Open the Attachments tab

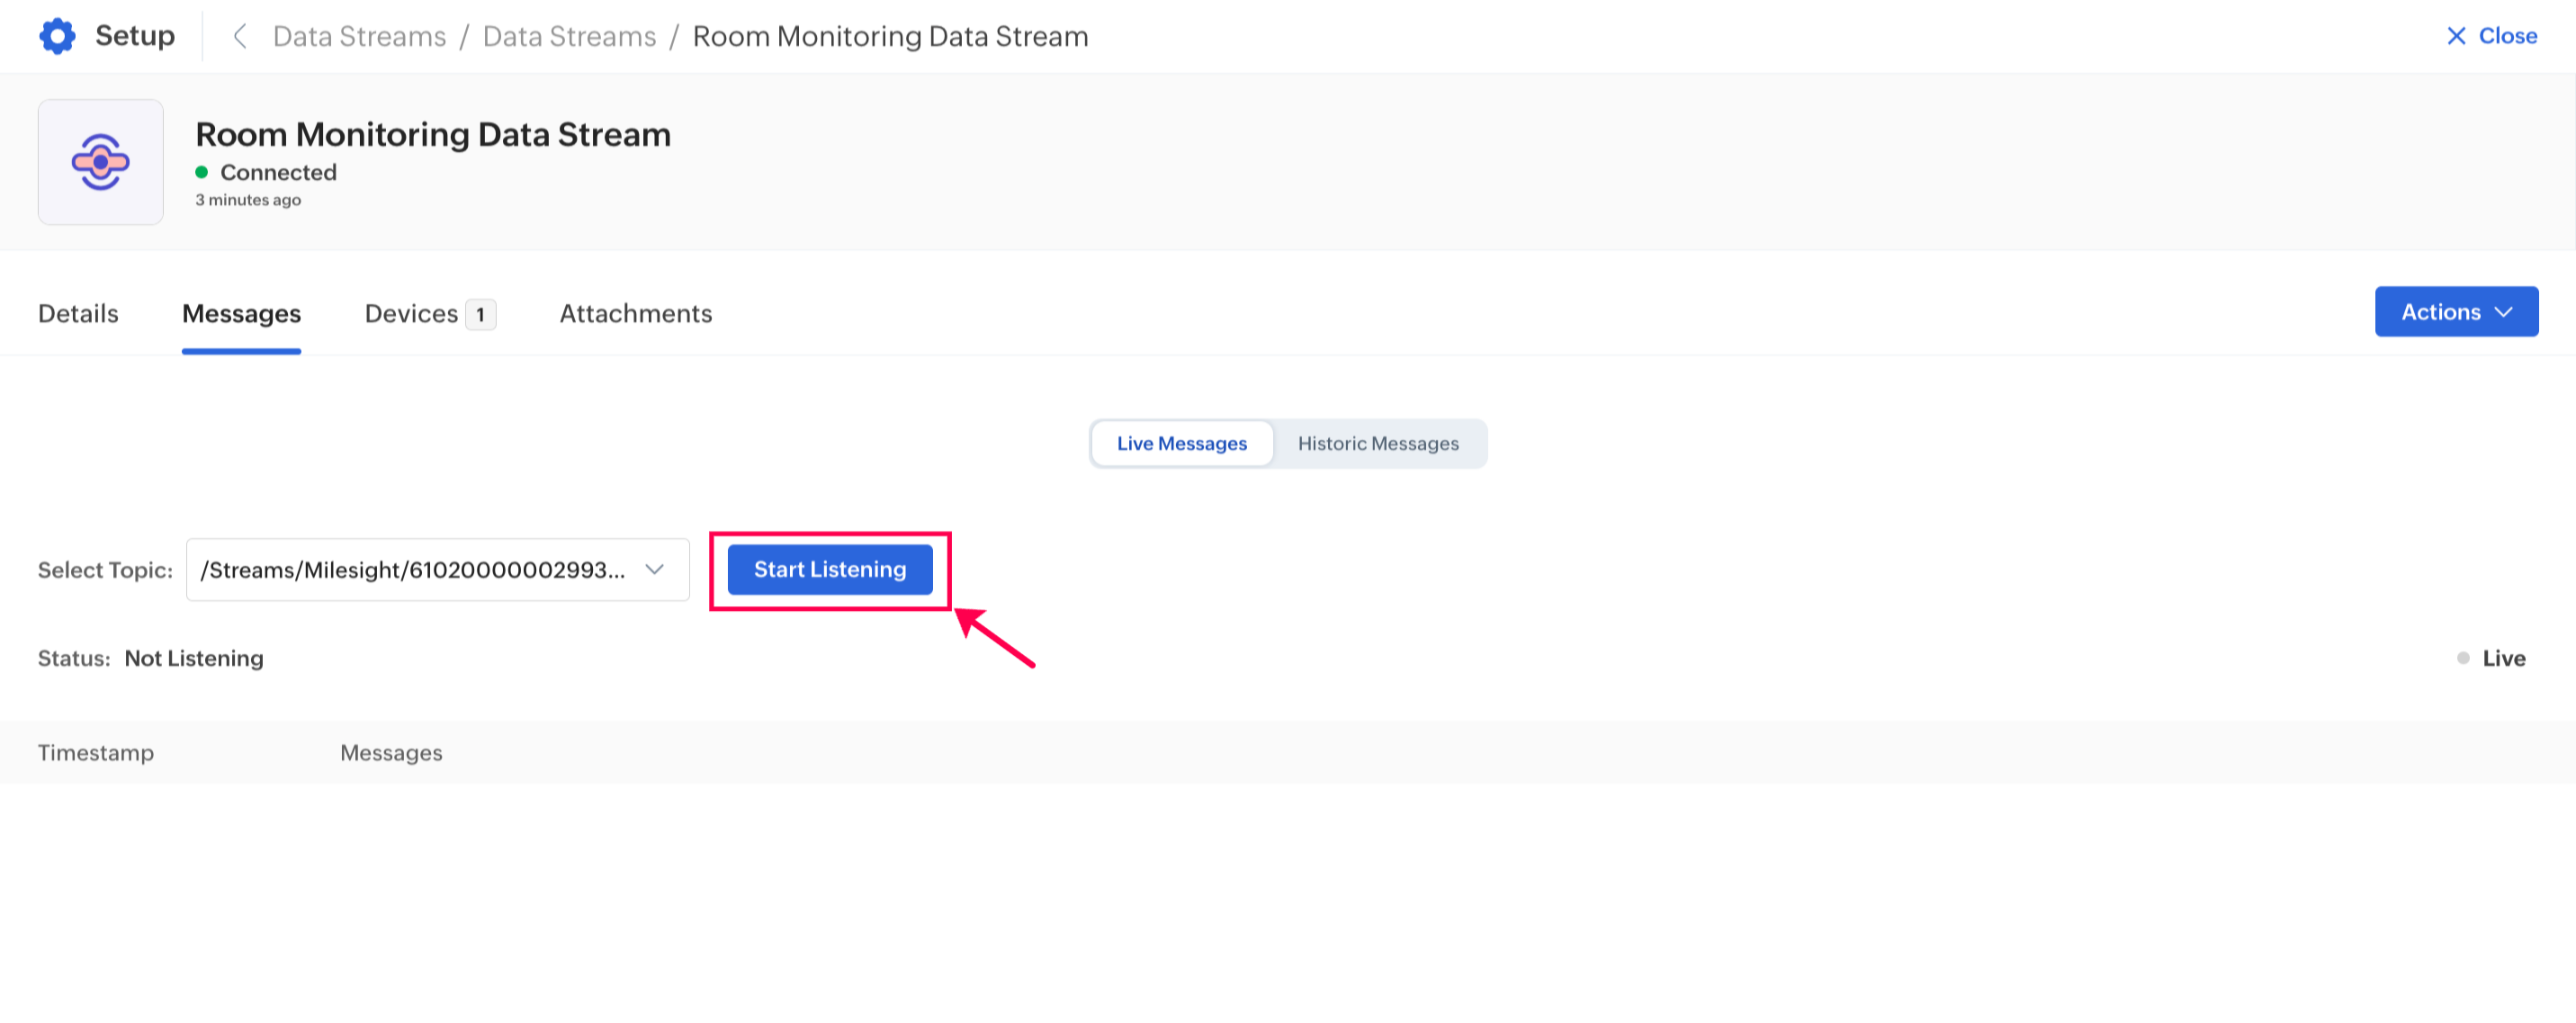tap(635, 314)
